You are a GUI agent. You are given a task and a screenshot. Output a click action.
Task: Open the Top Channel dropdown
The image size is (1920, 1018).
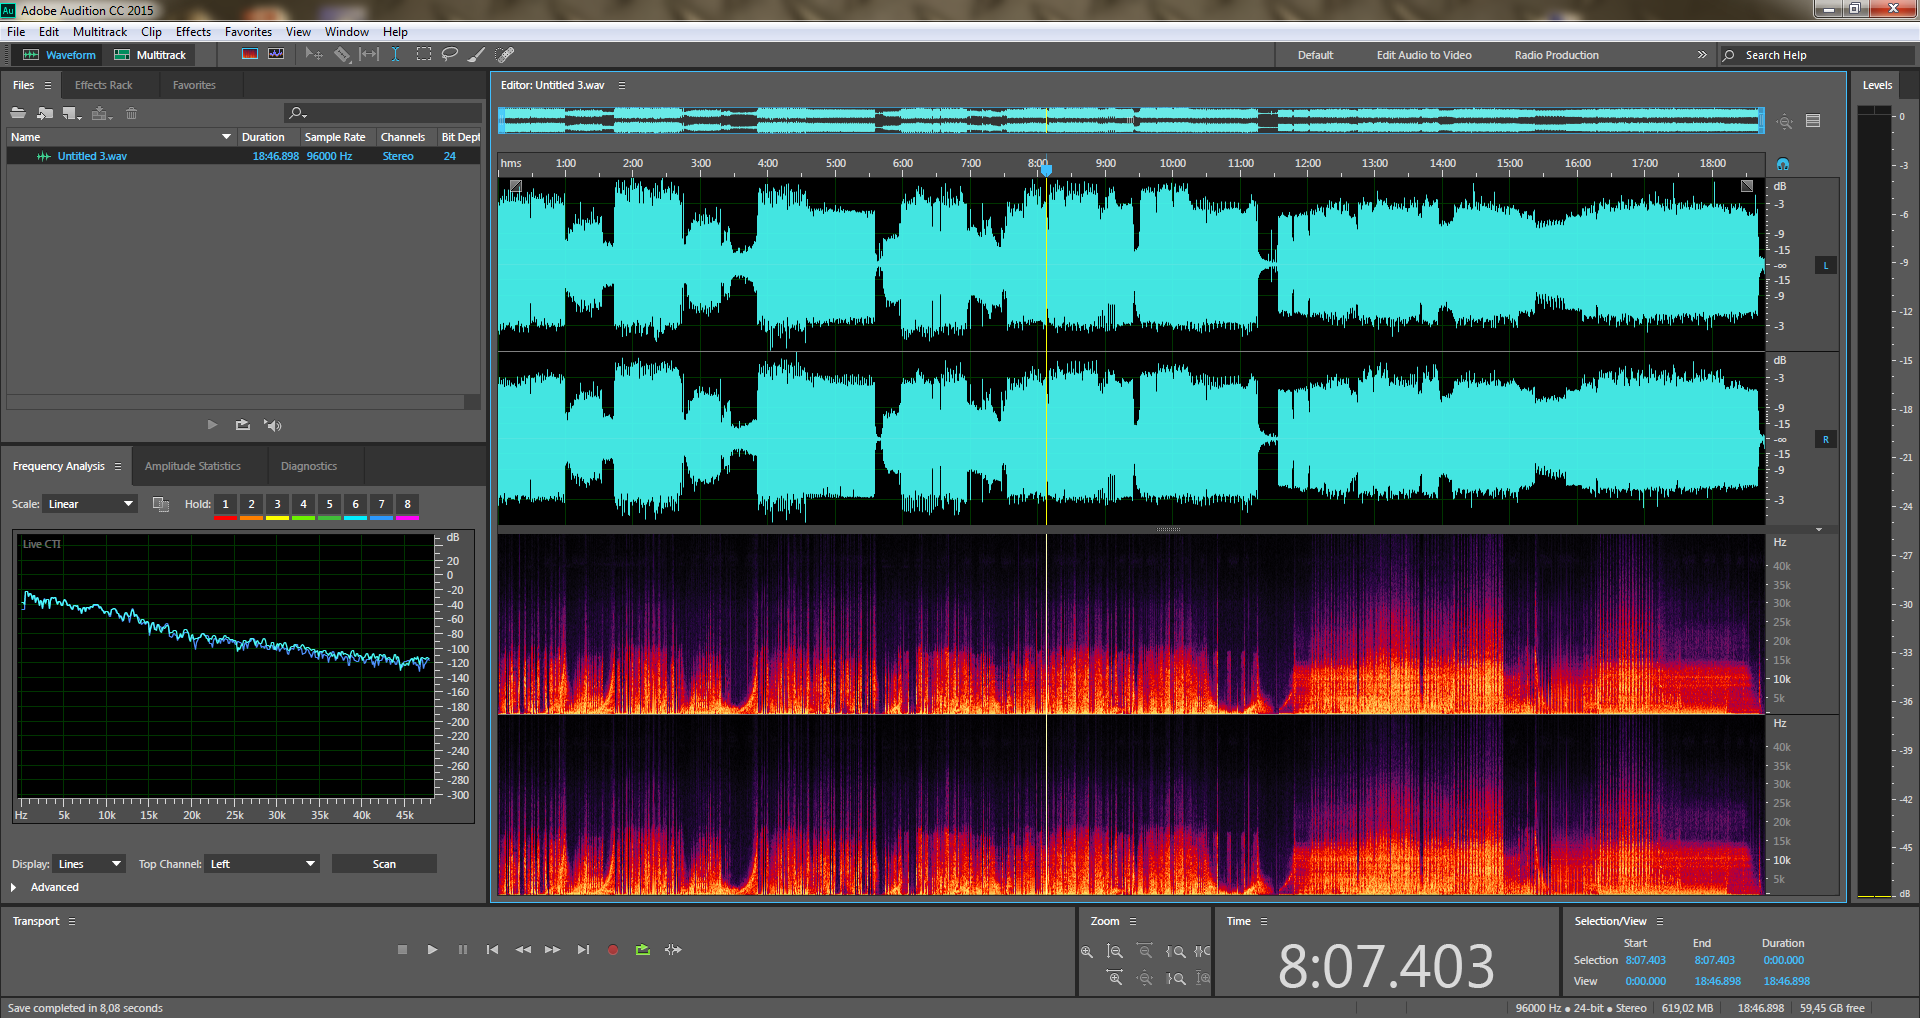(x=262, y=864)
